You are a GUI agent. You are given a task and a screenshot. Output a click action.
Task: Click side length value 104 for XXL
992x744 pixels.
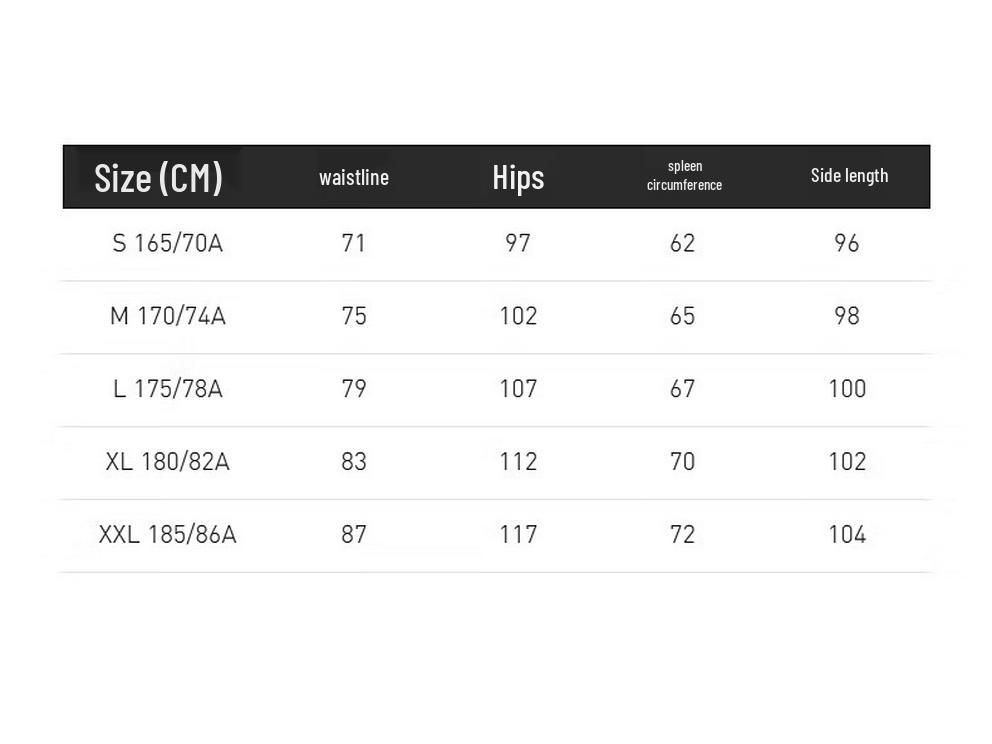click(x=847, y=534)
